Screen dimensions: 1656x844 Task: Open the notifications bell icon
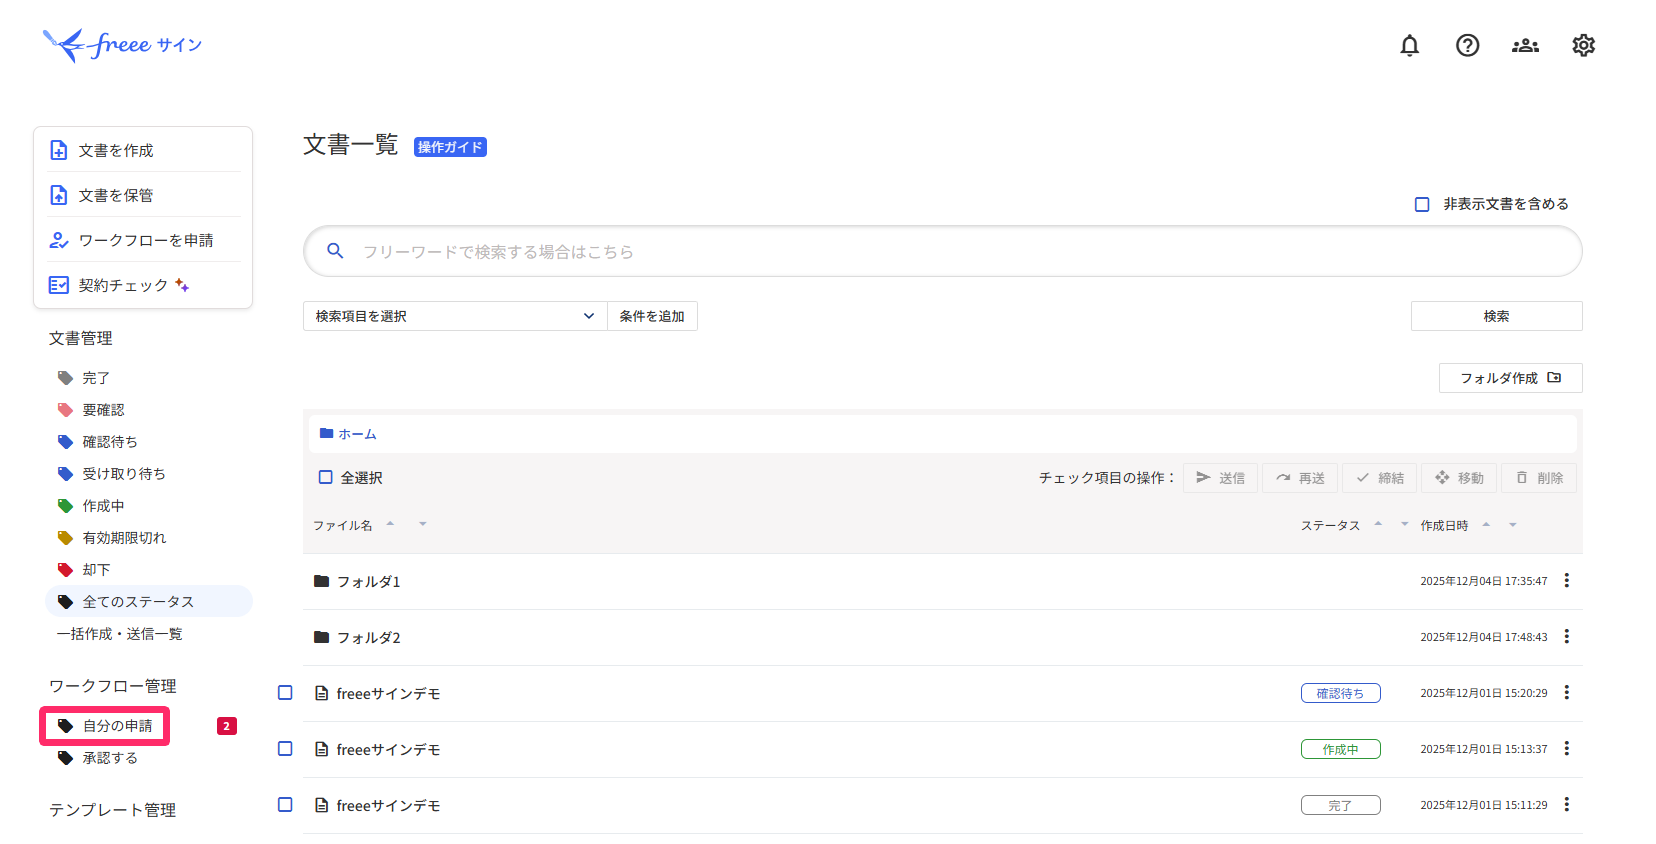pos(1409,45)
